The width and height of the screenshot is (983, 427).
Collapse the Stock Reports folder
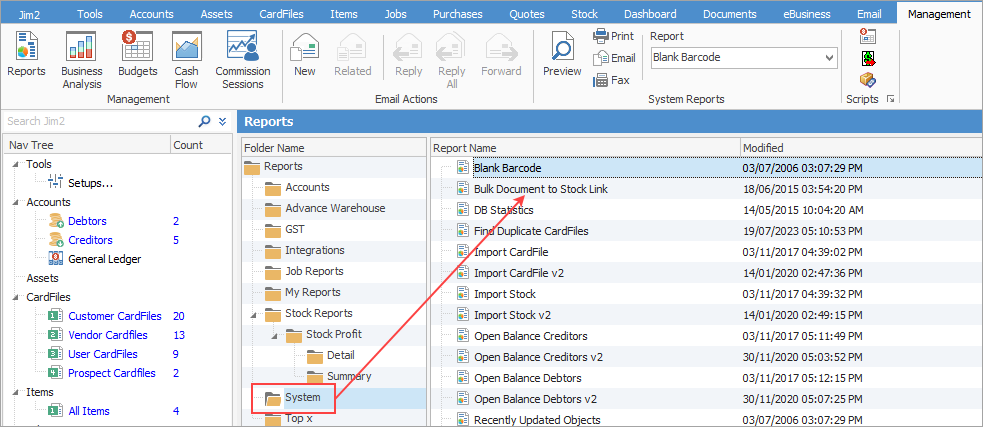click(x=252, y=314)
